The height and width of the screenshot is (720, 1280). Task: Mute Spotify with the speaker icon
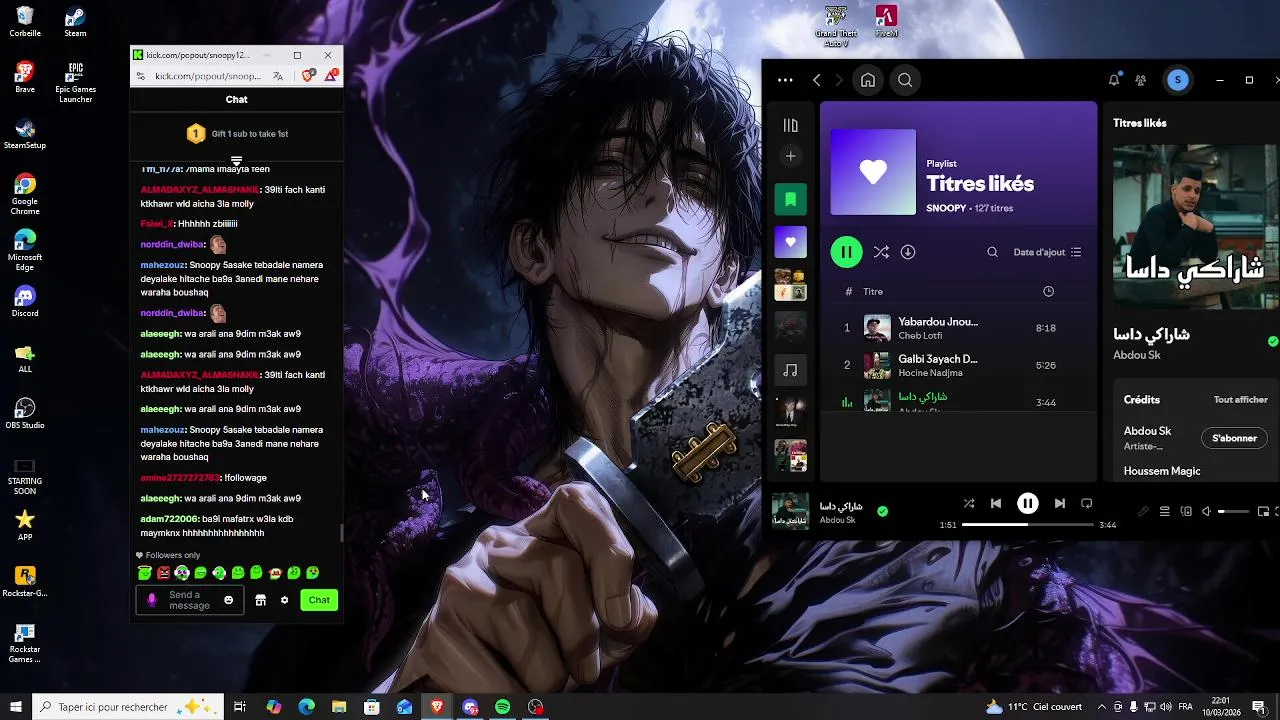point(1206,511)
